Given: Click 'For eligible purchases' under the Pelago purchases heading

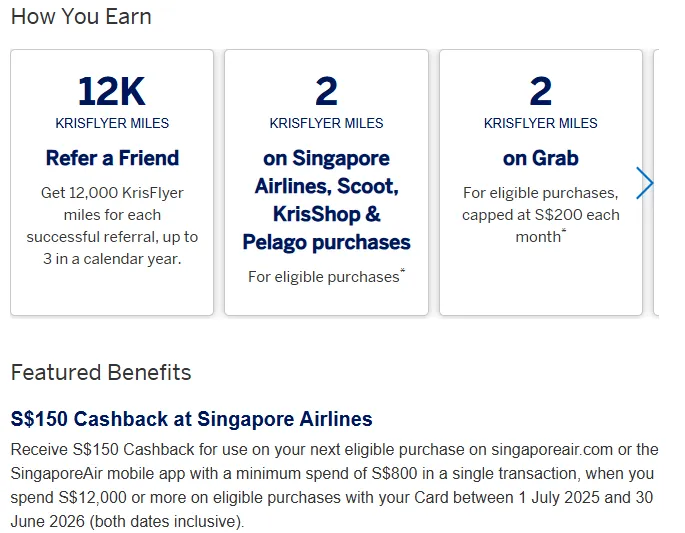Looking at the screenshot, I should click(323, 277).
